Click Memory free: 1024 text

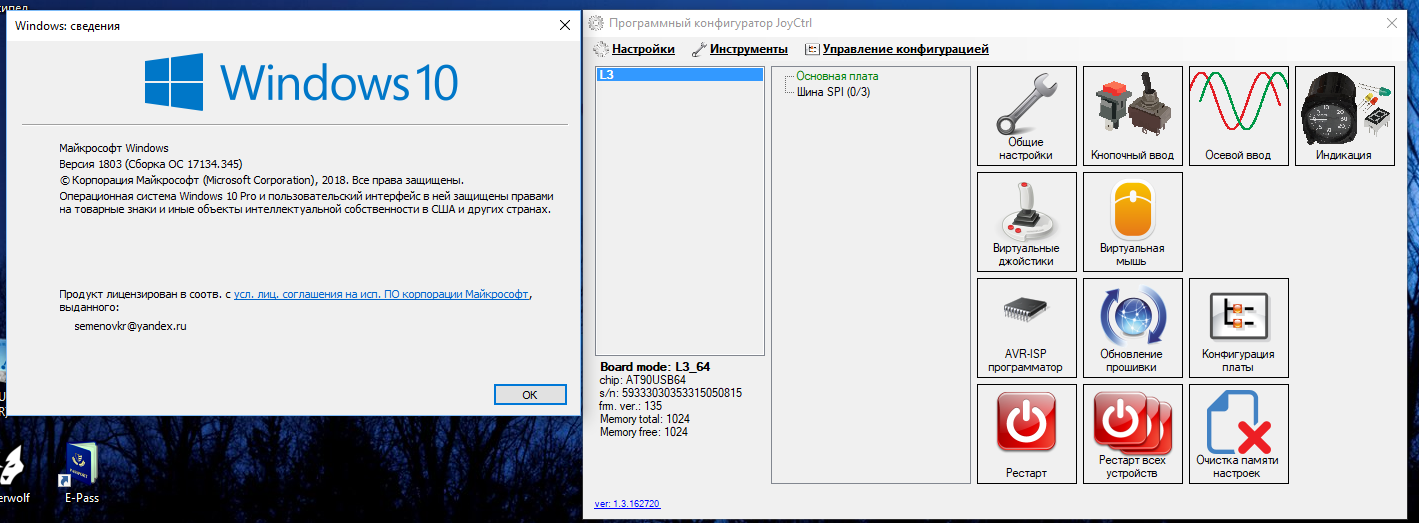pos(644,432)
